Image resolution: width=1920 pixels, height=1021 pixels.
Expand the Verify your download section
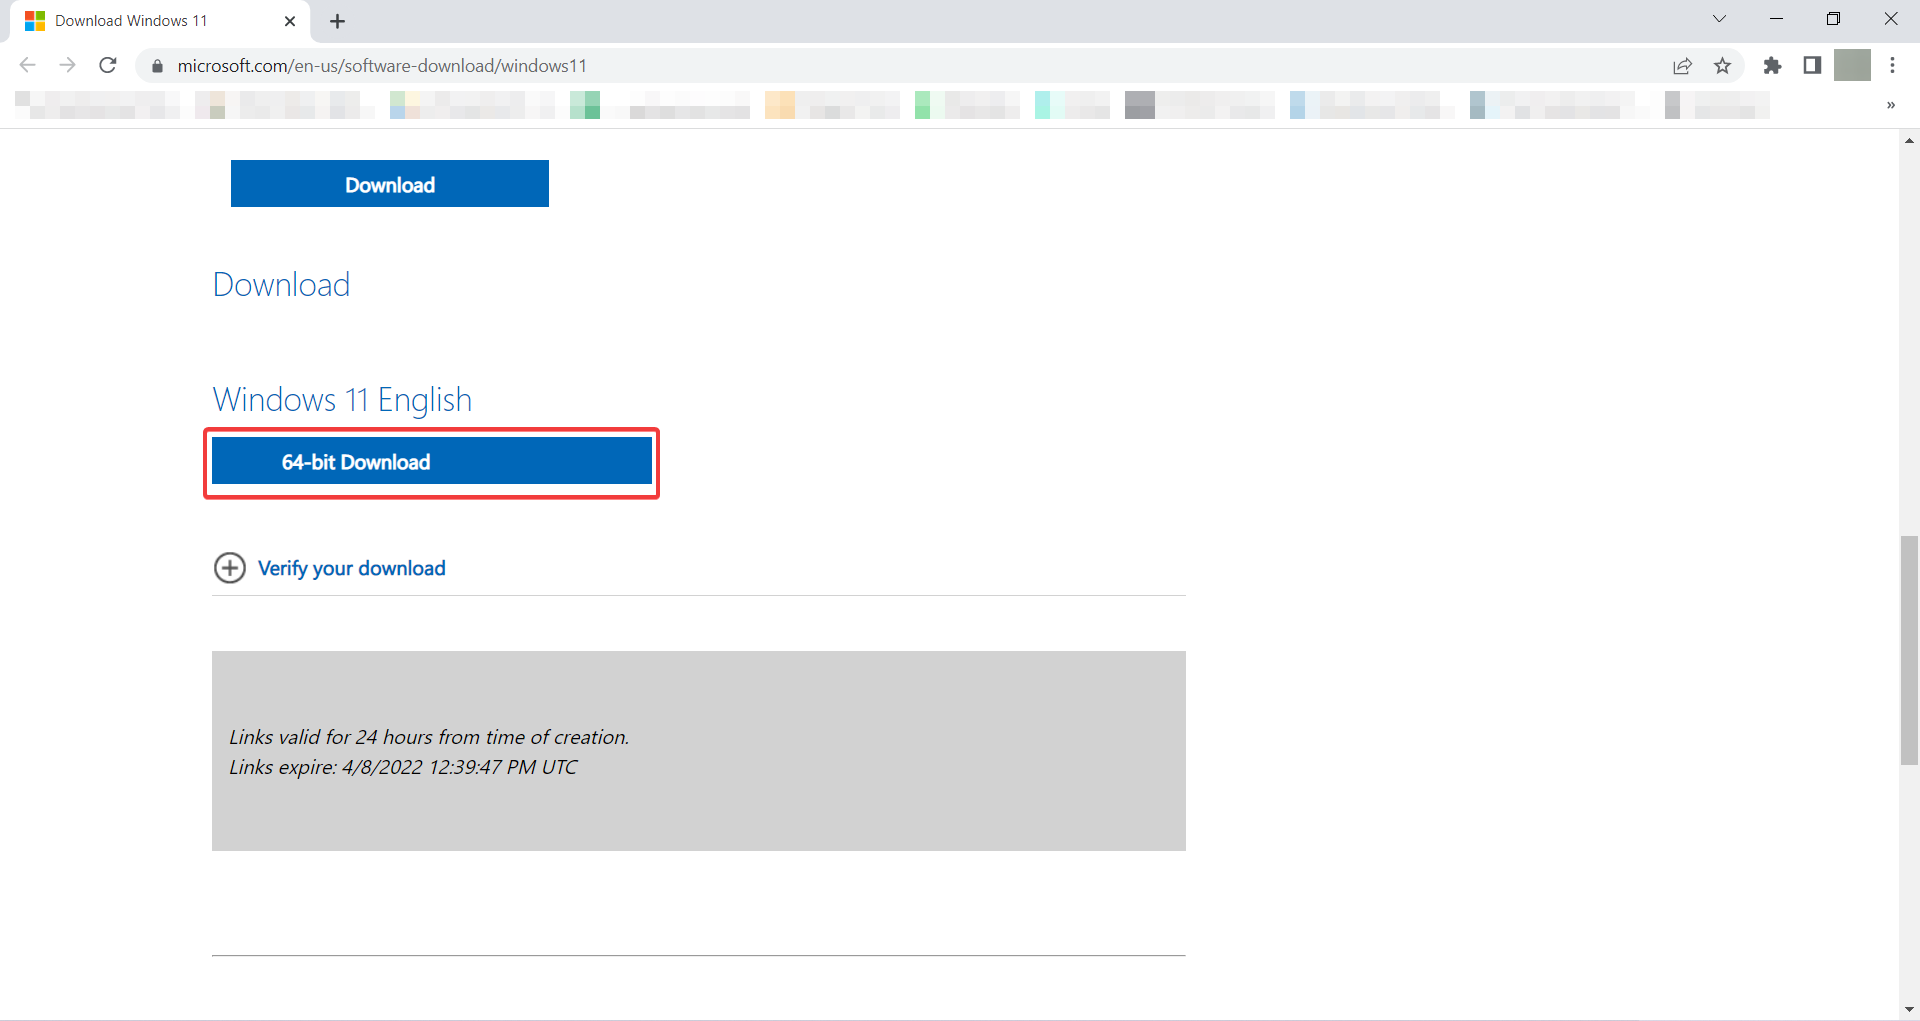coord(229,567)
